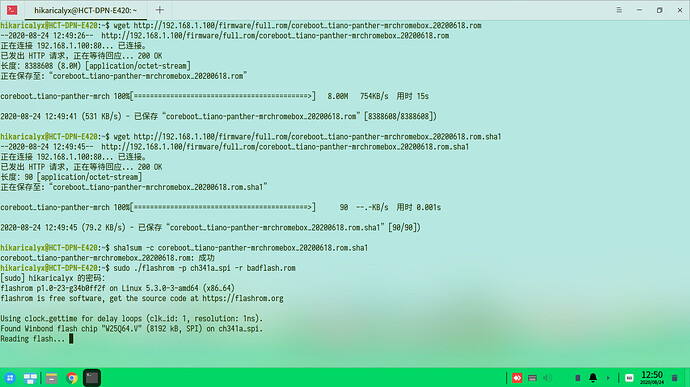The image size is (690, 387).
Task: Click the '2020-08-24 12:49:45 (79.2 KB/s)' saved line
Action: (210, 228)
